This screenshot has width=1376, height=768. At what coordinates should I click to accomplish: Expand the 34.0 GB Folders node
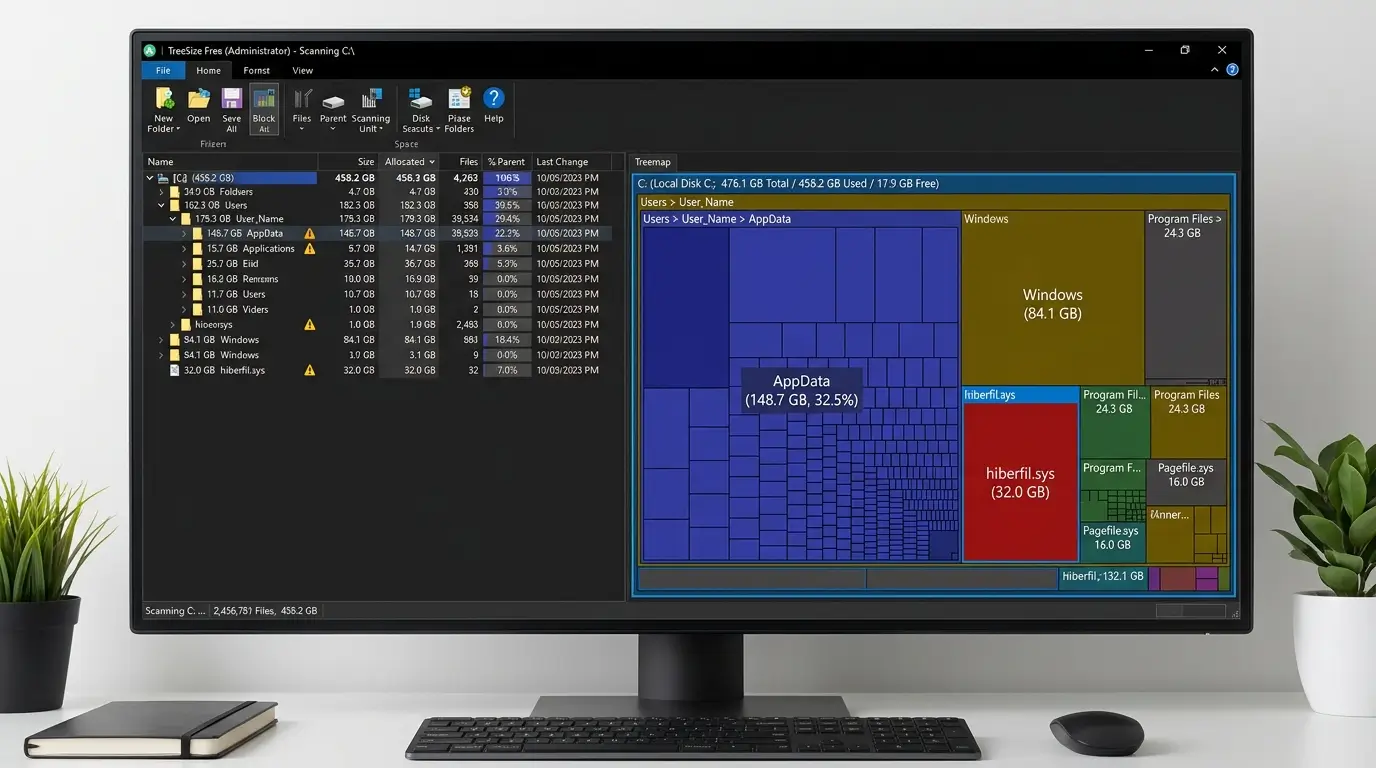(x=162, y=192)
